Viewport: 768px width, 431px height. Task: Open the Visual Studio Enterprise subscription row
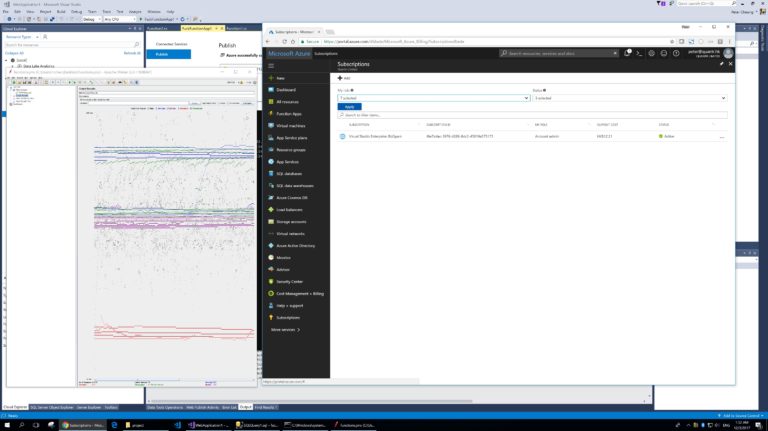pos(532,136)
